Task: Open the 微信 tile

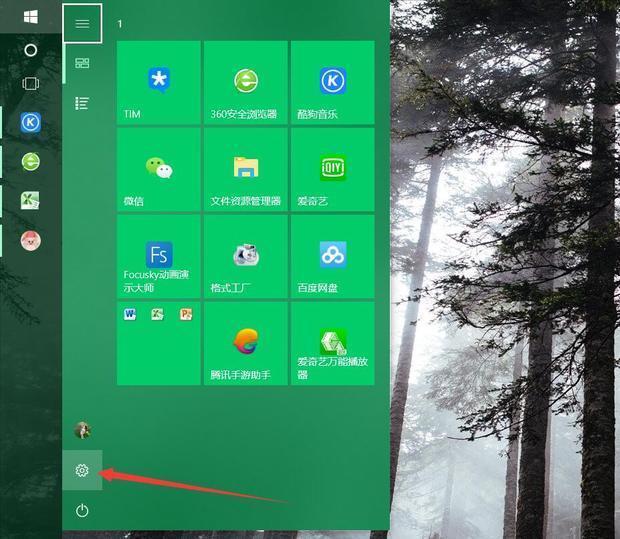Action: [x=159, y=170]
